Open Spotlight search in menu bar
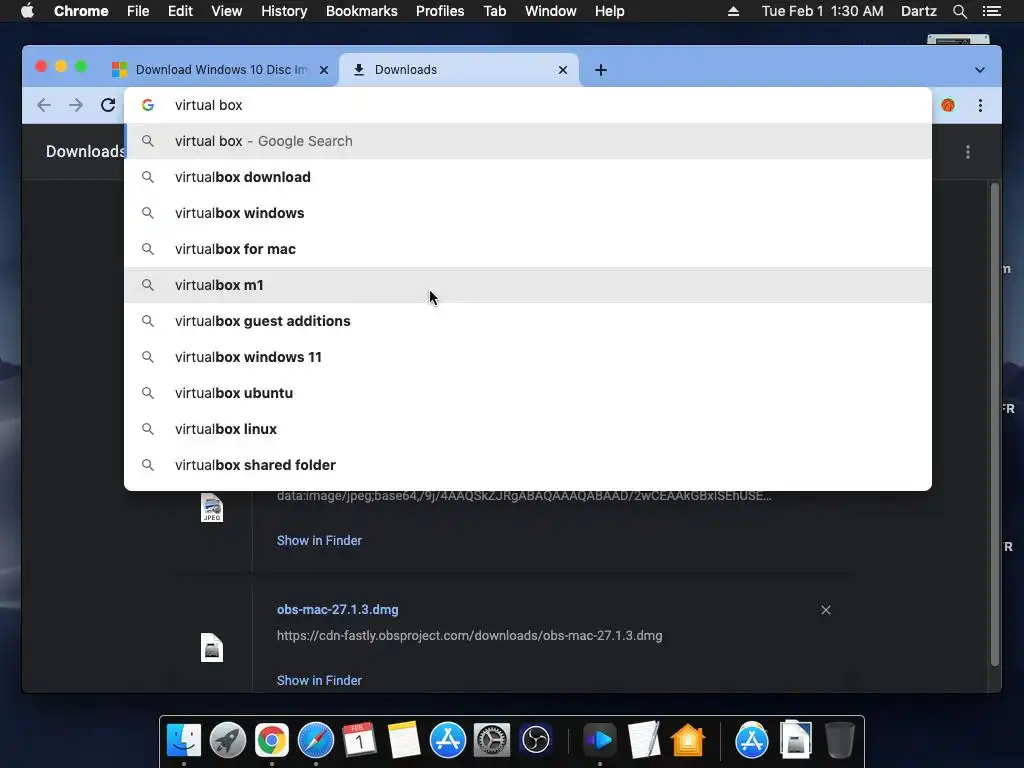This screenshot has height=768, width=1024. 959,11
